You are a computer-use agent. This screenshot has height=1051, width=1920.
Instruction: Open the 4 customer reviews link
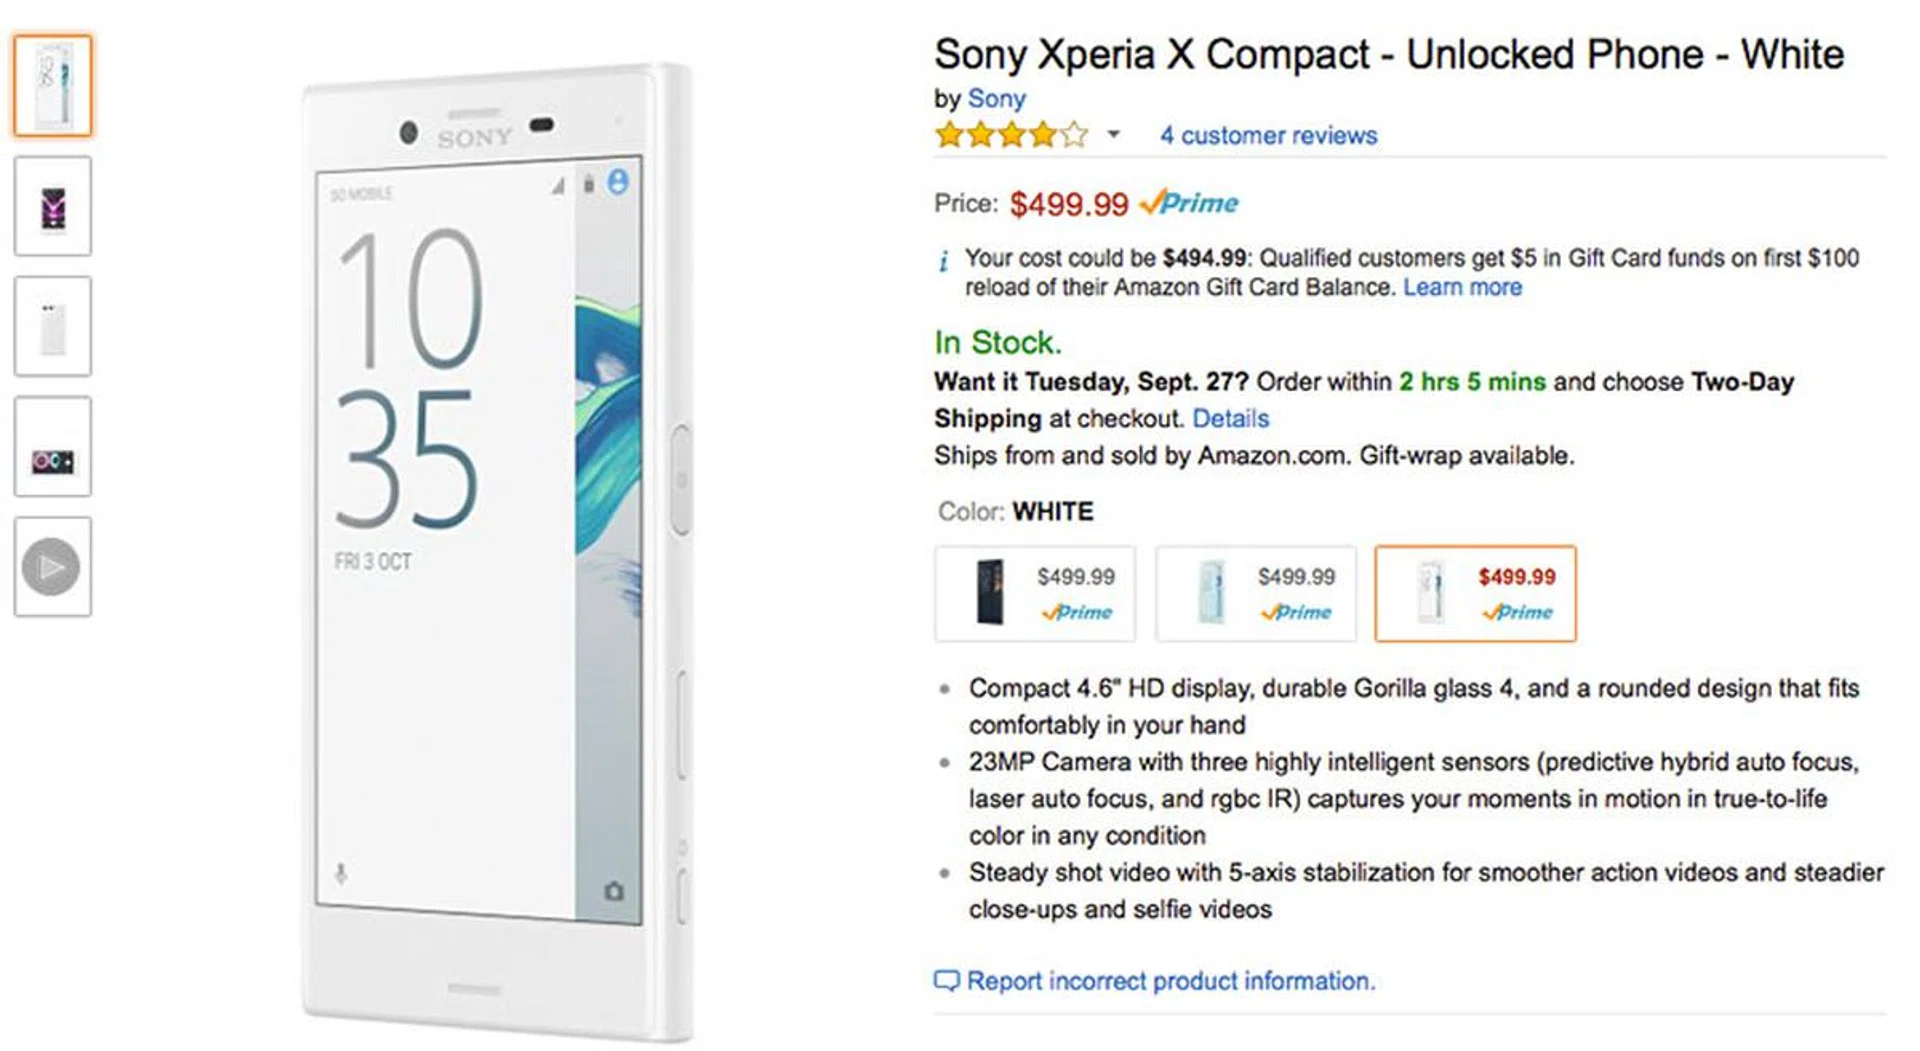[1267, 134]
